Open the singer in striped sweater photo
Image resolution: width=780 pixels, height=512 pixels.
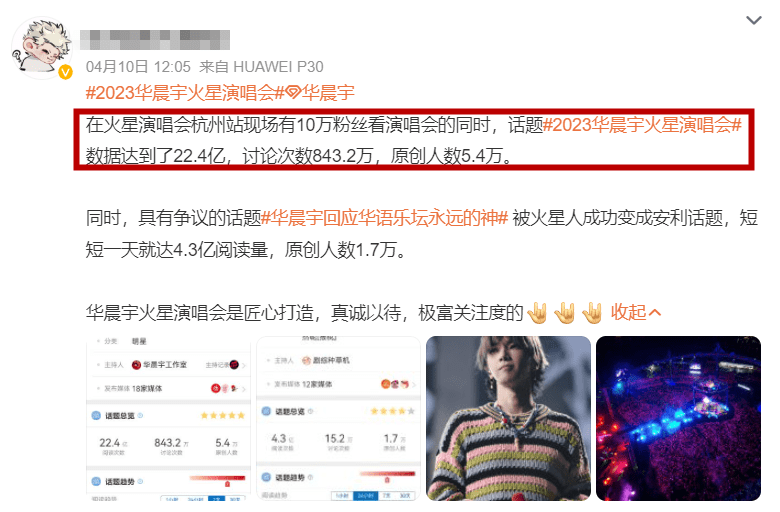[x=508, y=418]
